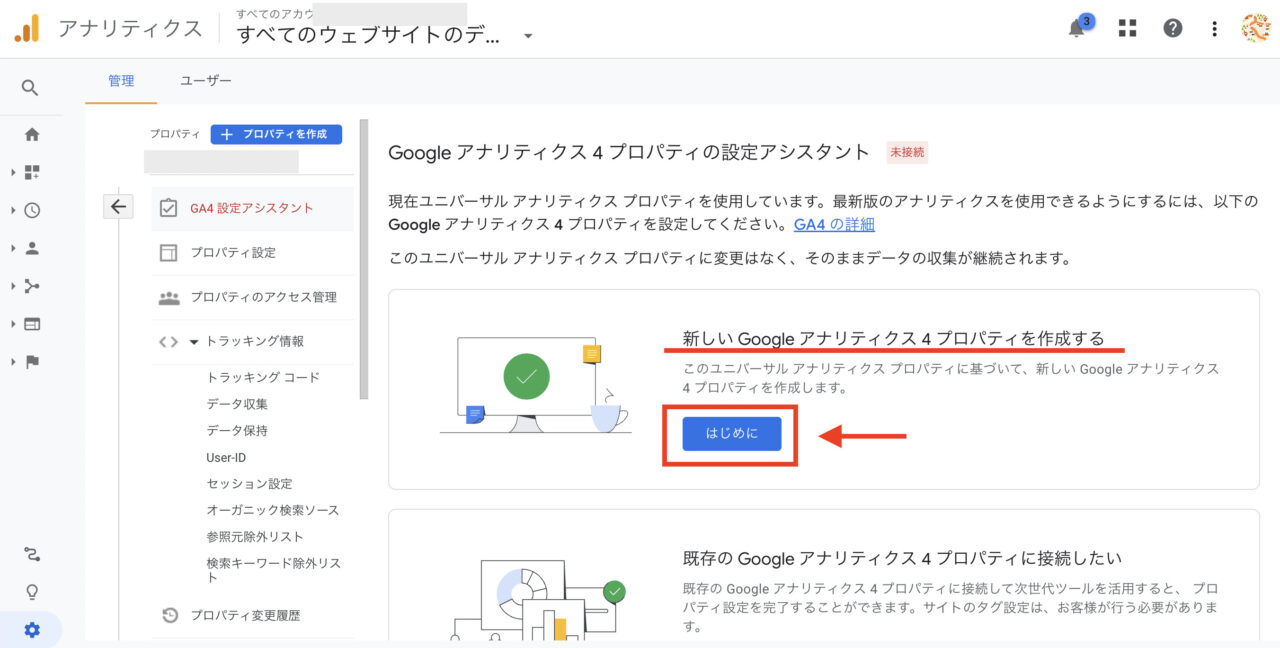Image resolution: width=1280 pixels, height=648 pixels.
Task: Switch to the ユーザー tab
Action: [206, 81]
